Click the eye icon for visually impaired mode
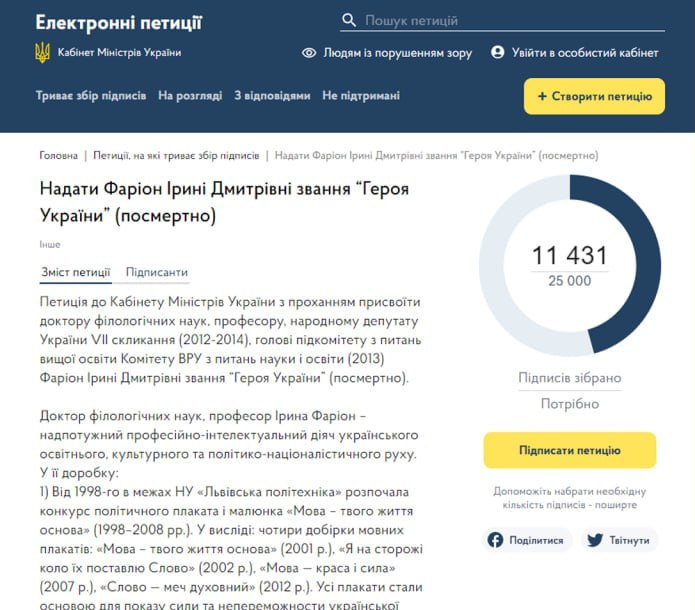The height and width of the screenshot is (610, 695). click(309, 53)
